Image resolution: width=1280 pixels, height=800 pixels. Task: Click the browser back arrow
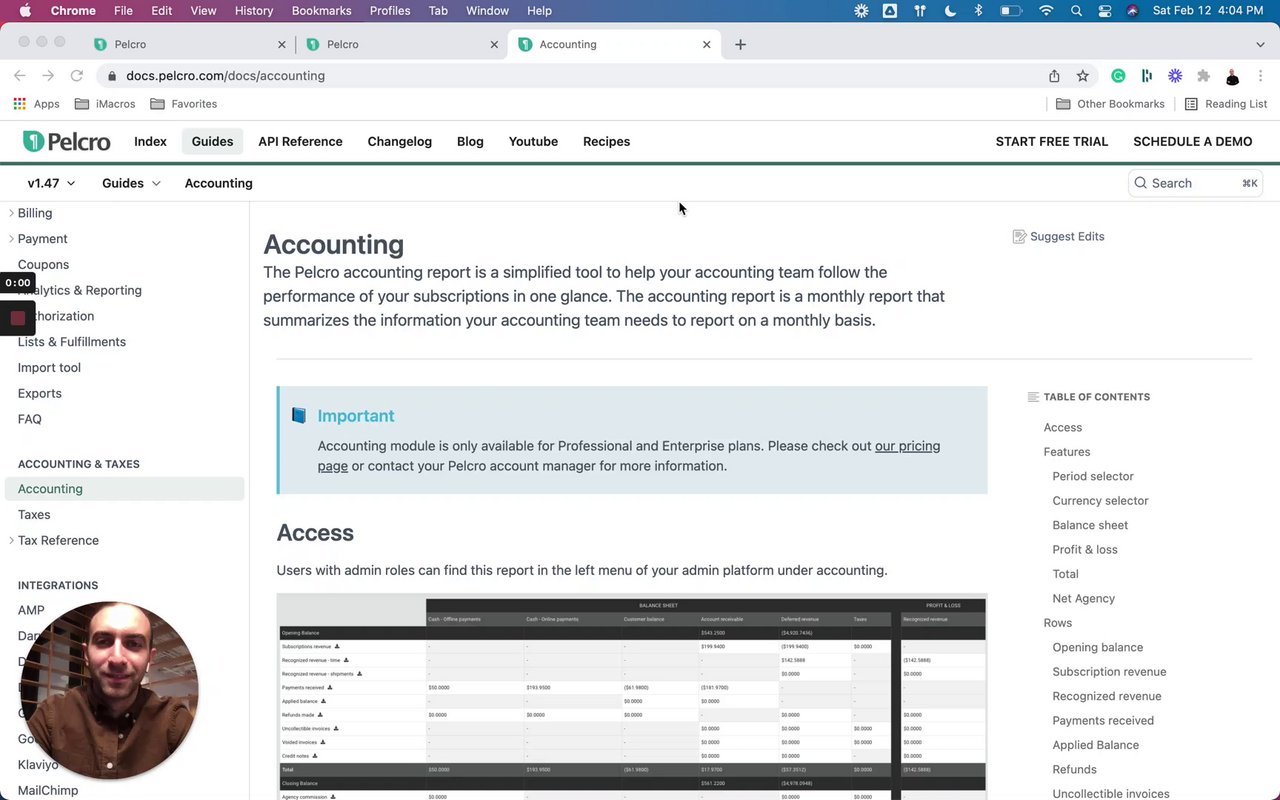[x=20, y=76]
